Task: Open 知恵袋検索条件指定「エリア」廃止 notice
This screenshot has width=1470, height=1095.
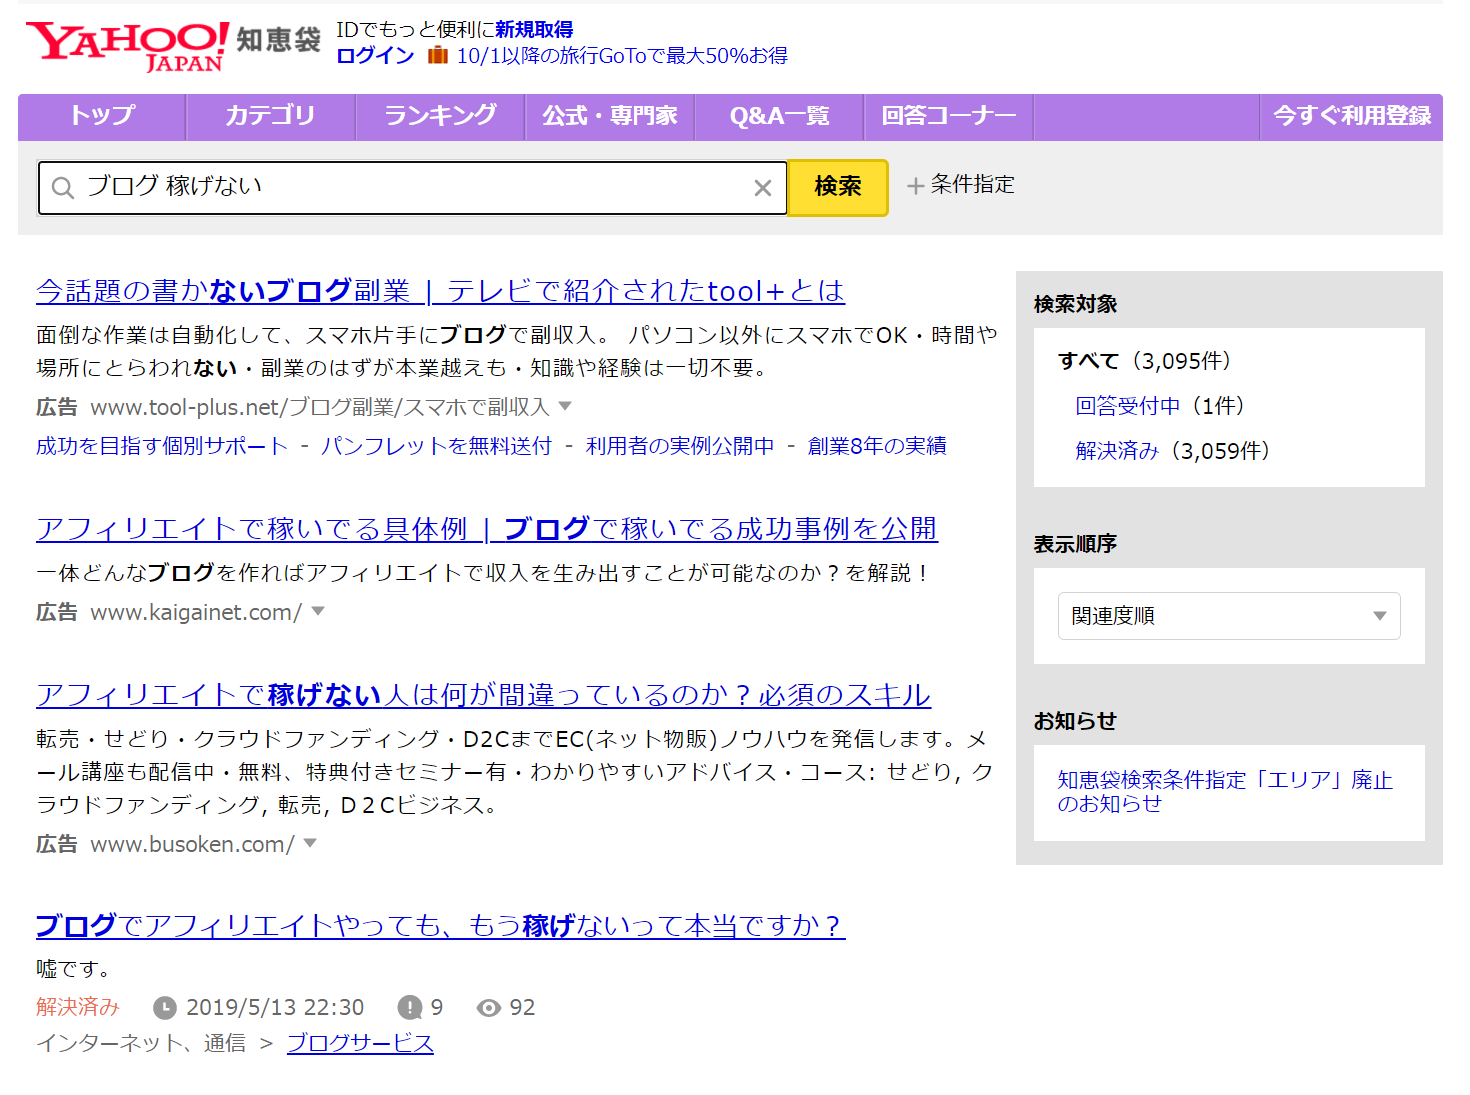Action: (1225, 792)
